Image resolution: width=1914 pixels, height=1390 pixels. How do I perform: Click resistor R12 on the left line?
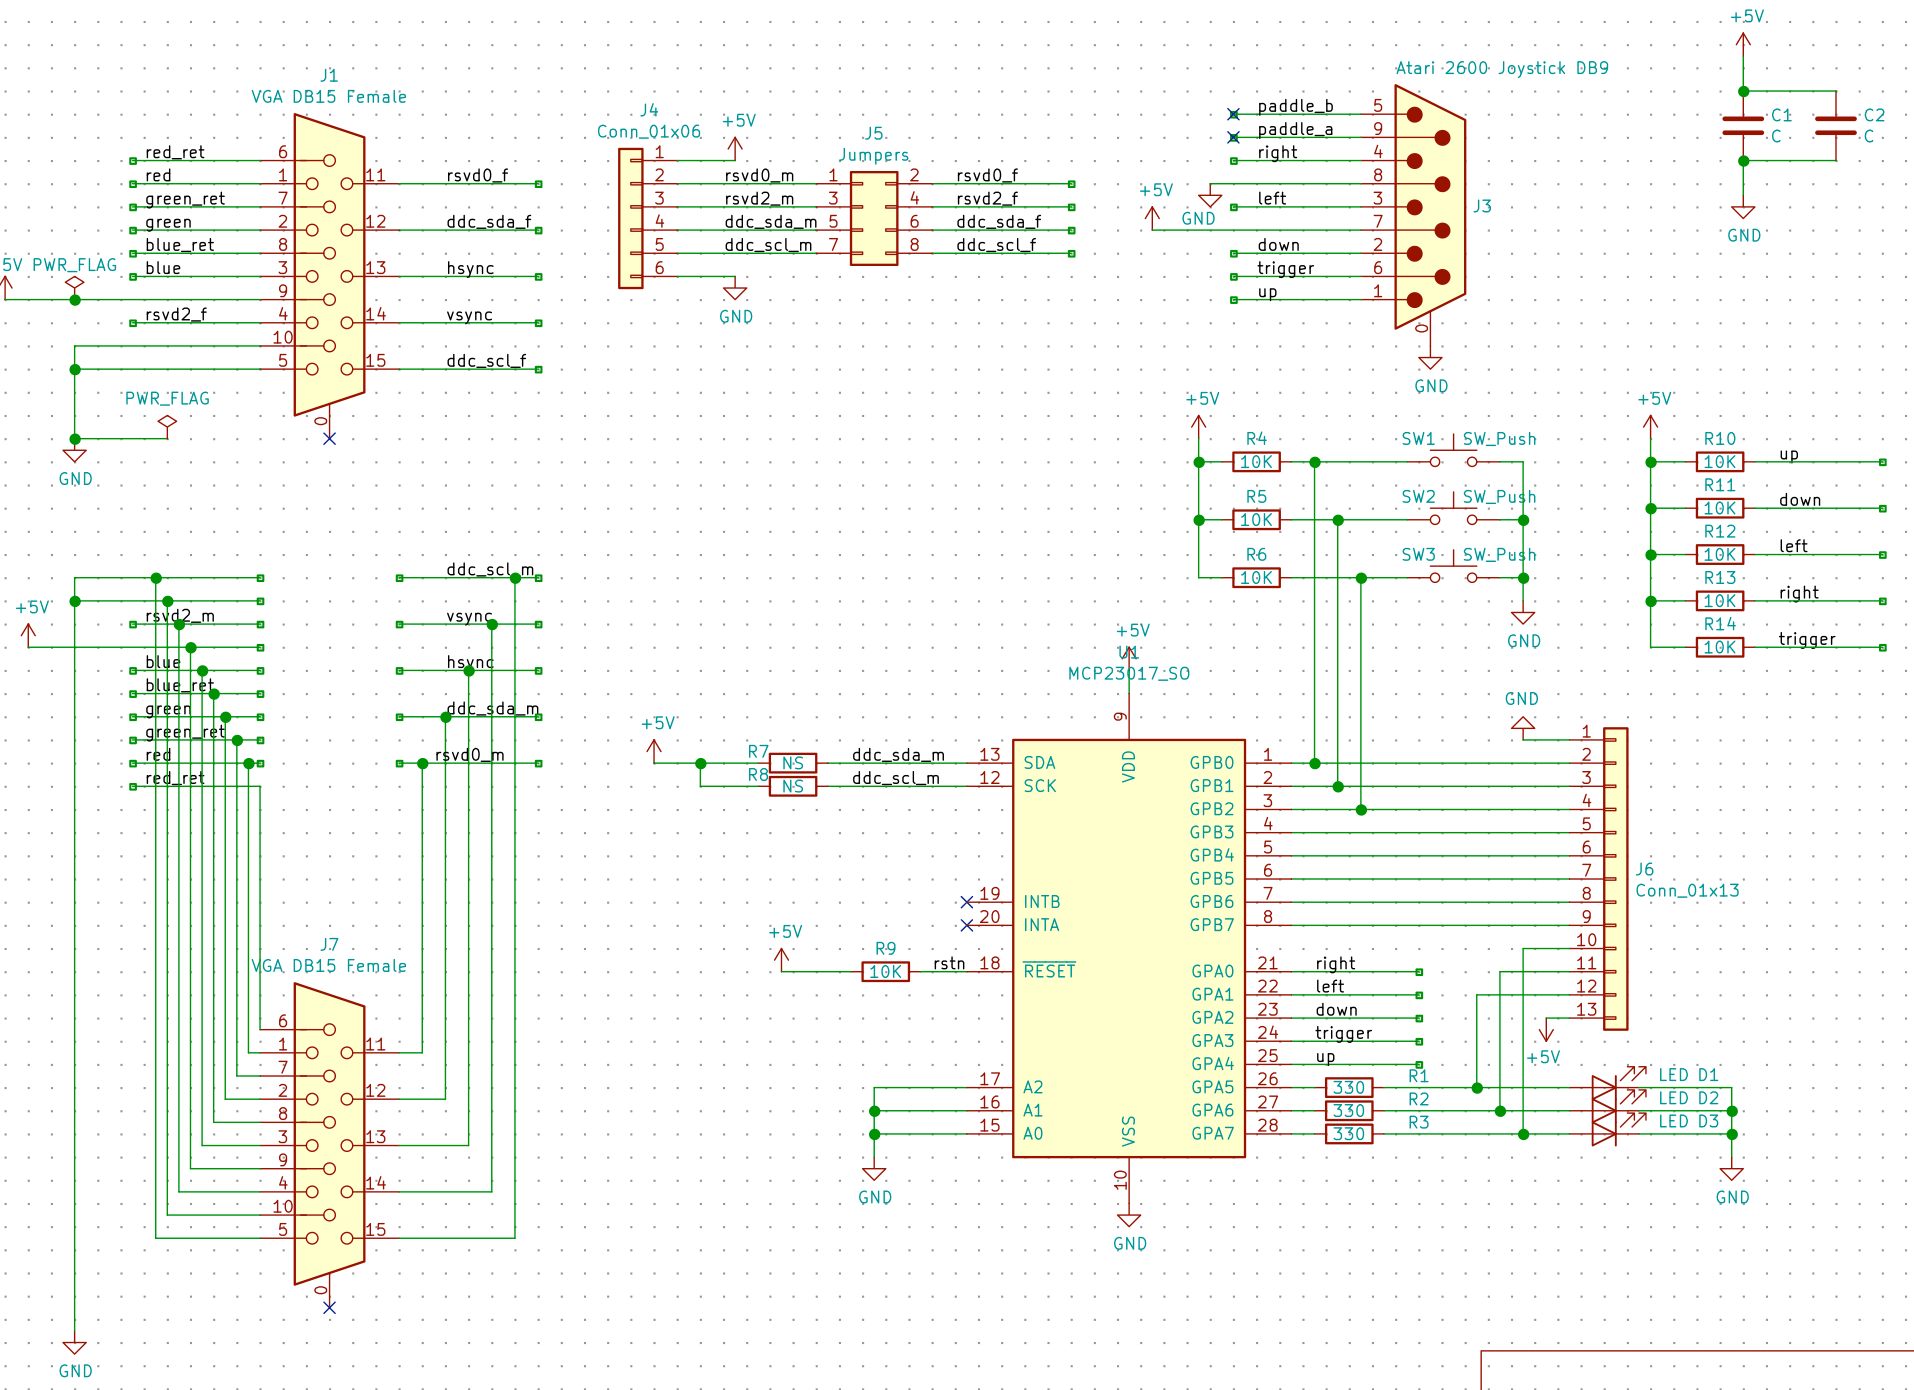[x=1720, y=555]
